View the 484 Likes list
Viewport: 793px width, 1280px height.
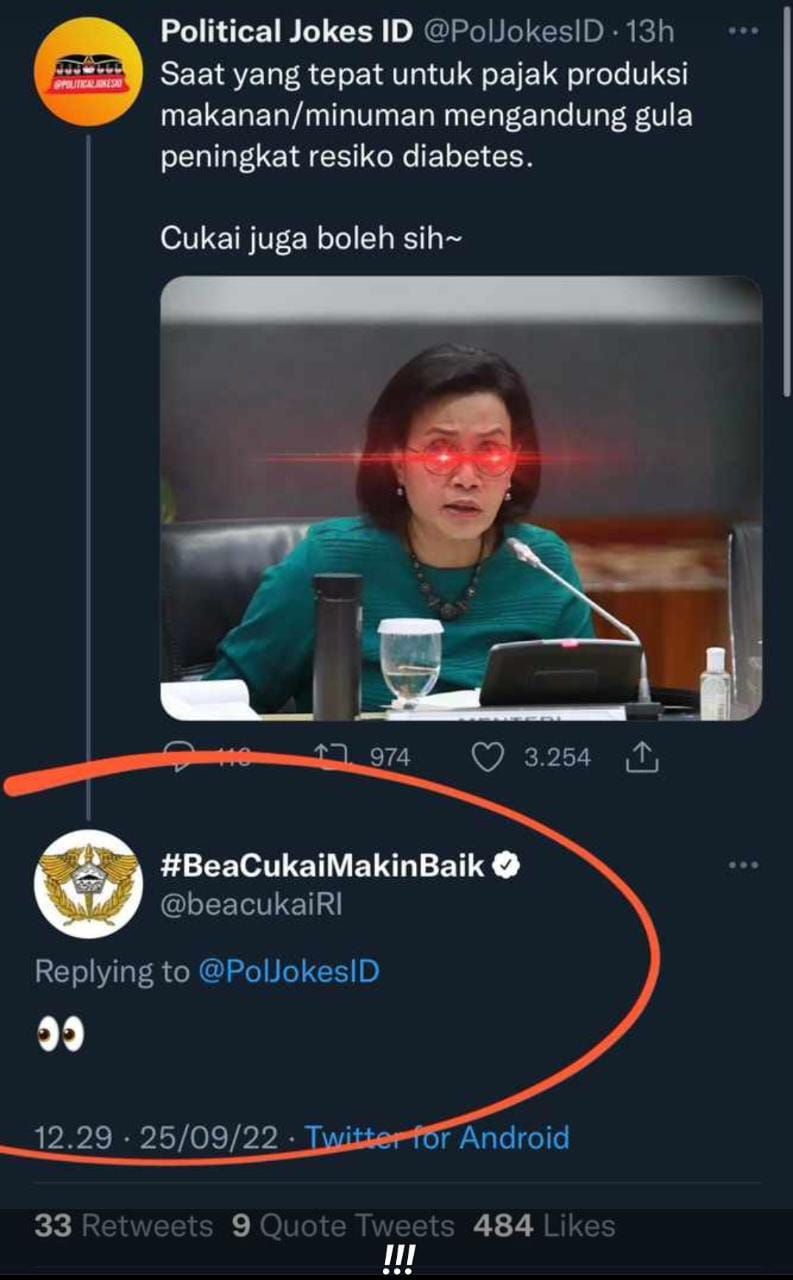pos(545,1226)
